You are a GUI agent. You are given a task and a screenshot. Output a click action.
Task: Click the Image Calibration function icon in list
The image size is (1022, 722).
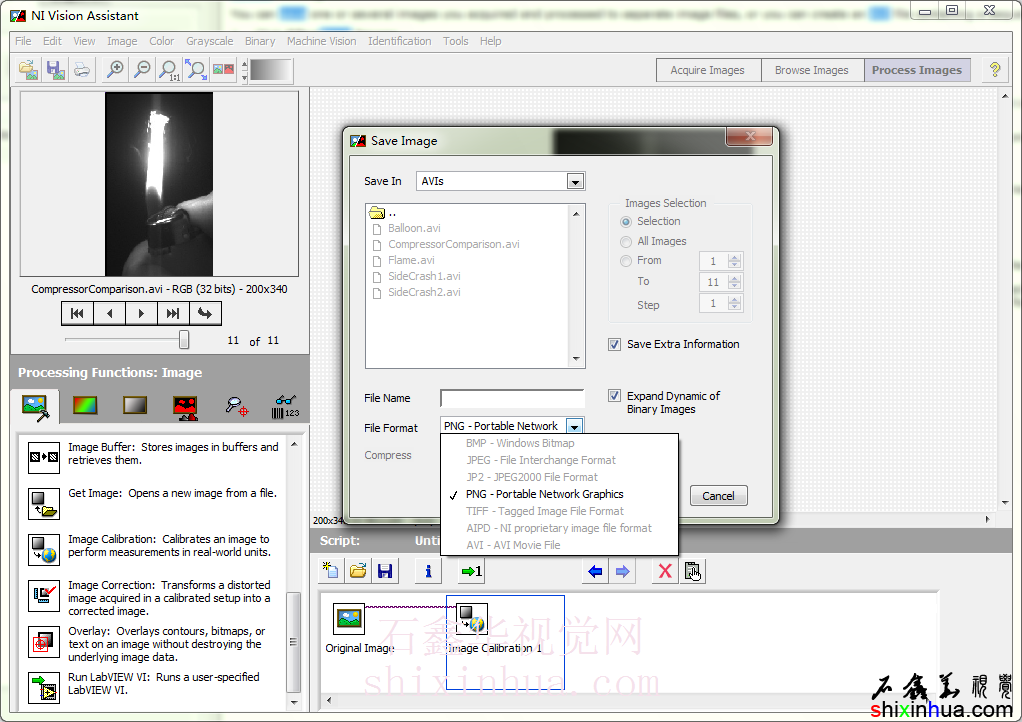click(x=44, y=550)
